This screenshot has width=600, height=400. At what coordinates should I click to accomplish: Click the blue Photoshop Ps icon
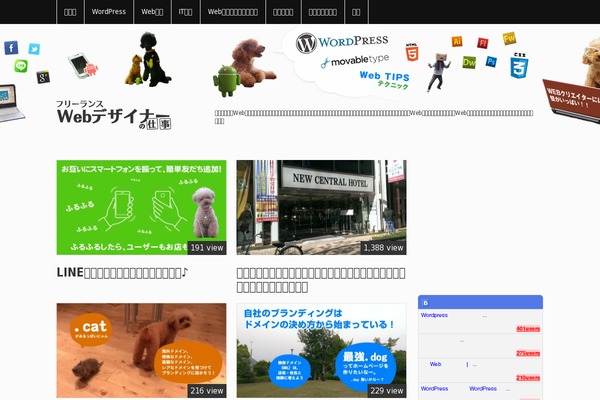[x=491, y=61]
